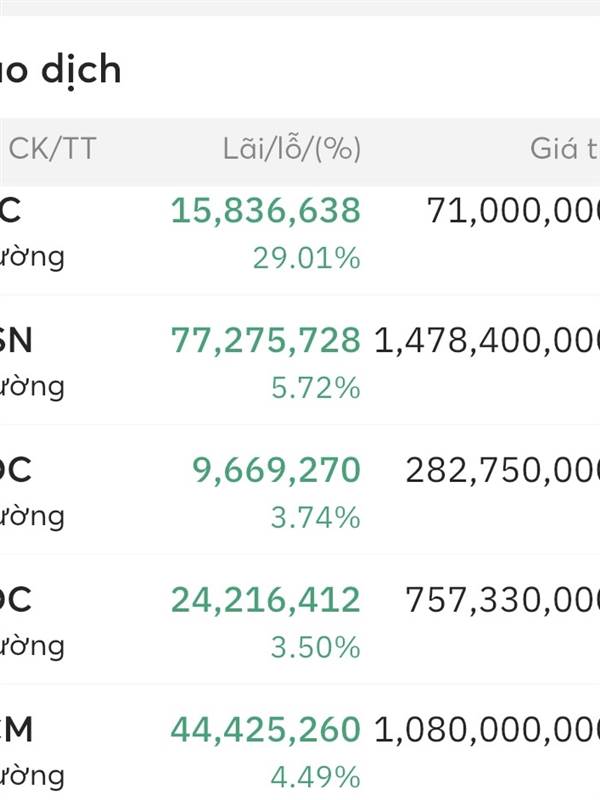Tap the "Giá t" column header
This screenshot has height=800, width=600.
pyautogui.click(x=565, y=150)
